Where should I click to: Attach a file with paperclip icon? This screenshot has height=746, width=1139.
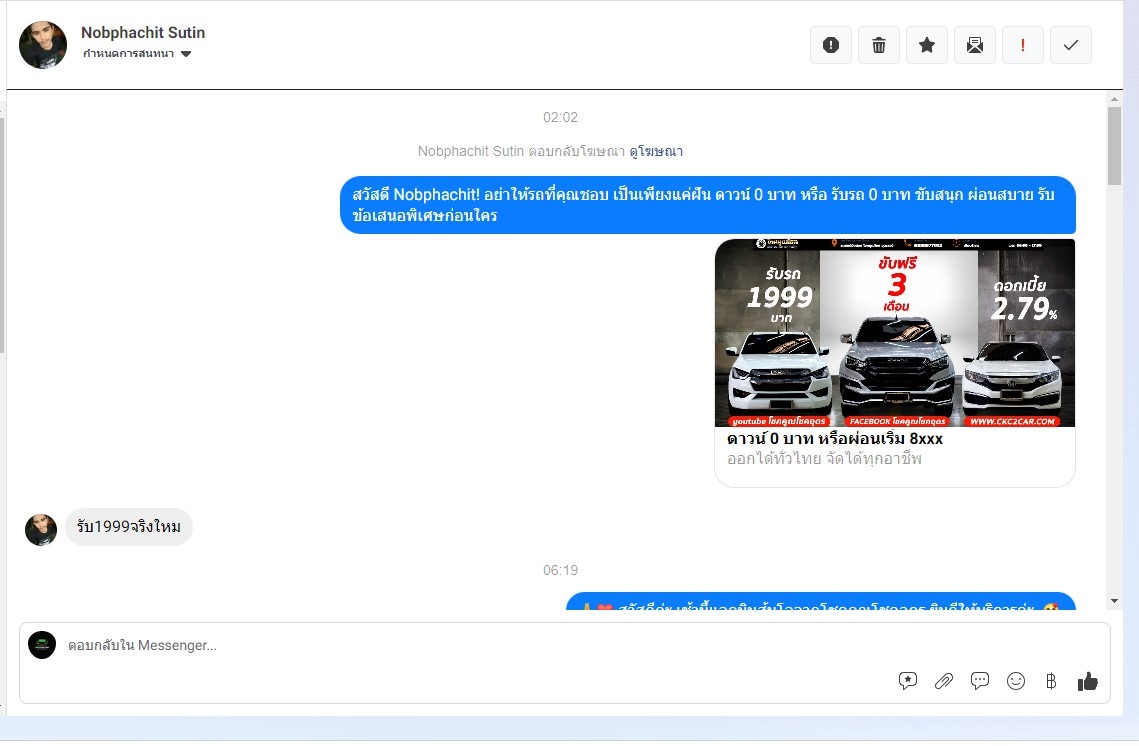944,681
